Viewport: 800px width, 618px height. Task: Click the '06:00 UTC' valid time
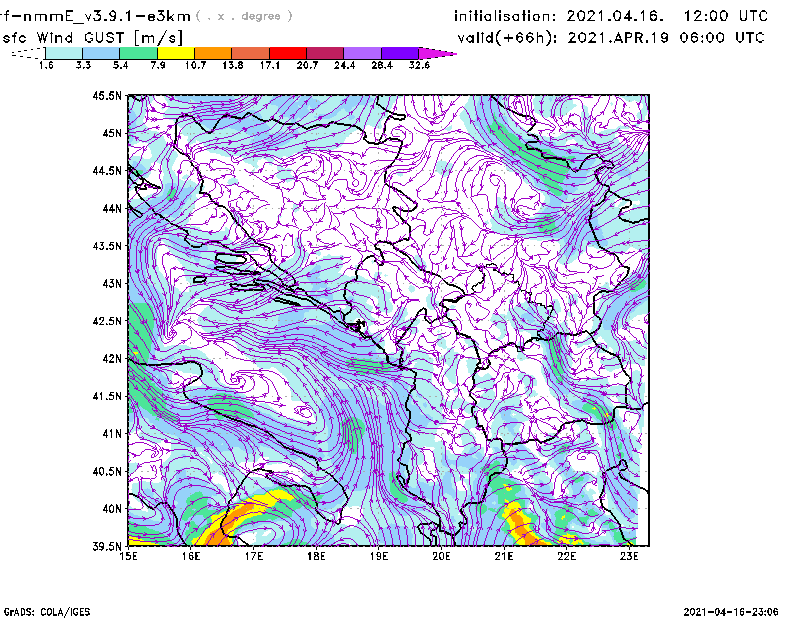(x=722, y=38)
